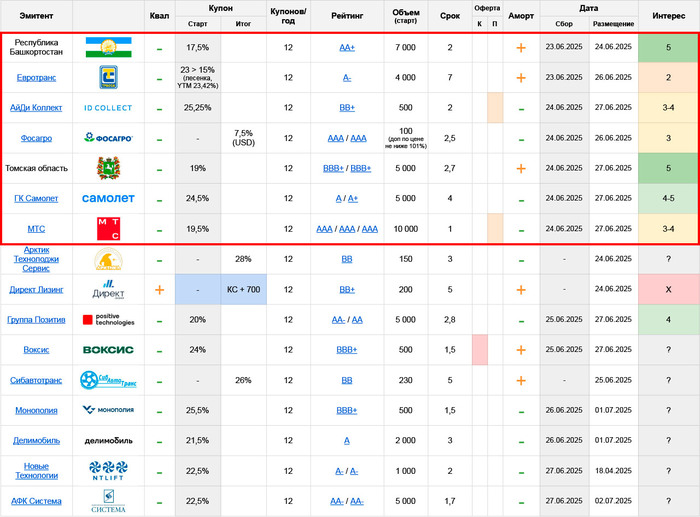Open the A rating link for Делимобиль
Image resolution: width=700 pixels, height=517 pixels.
(x=347, y=440)
